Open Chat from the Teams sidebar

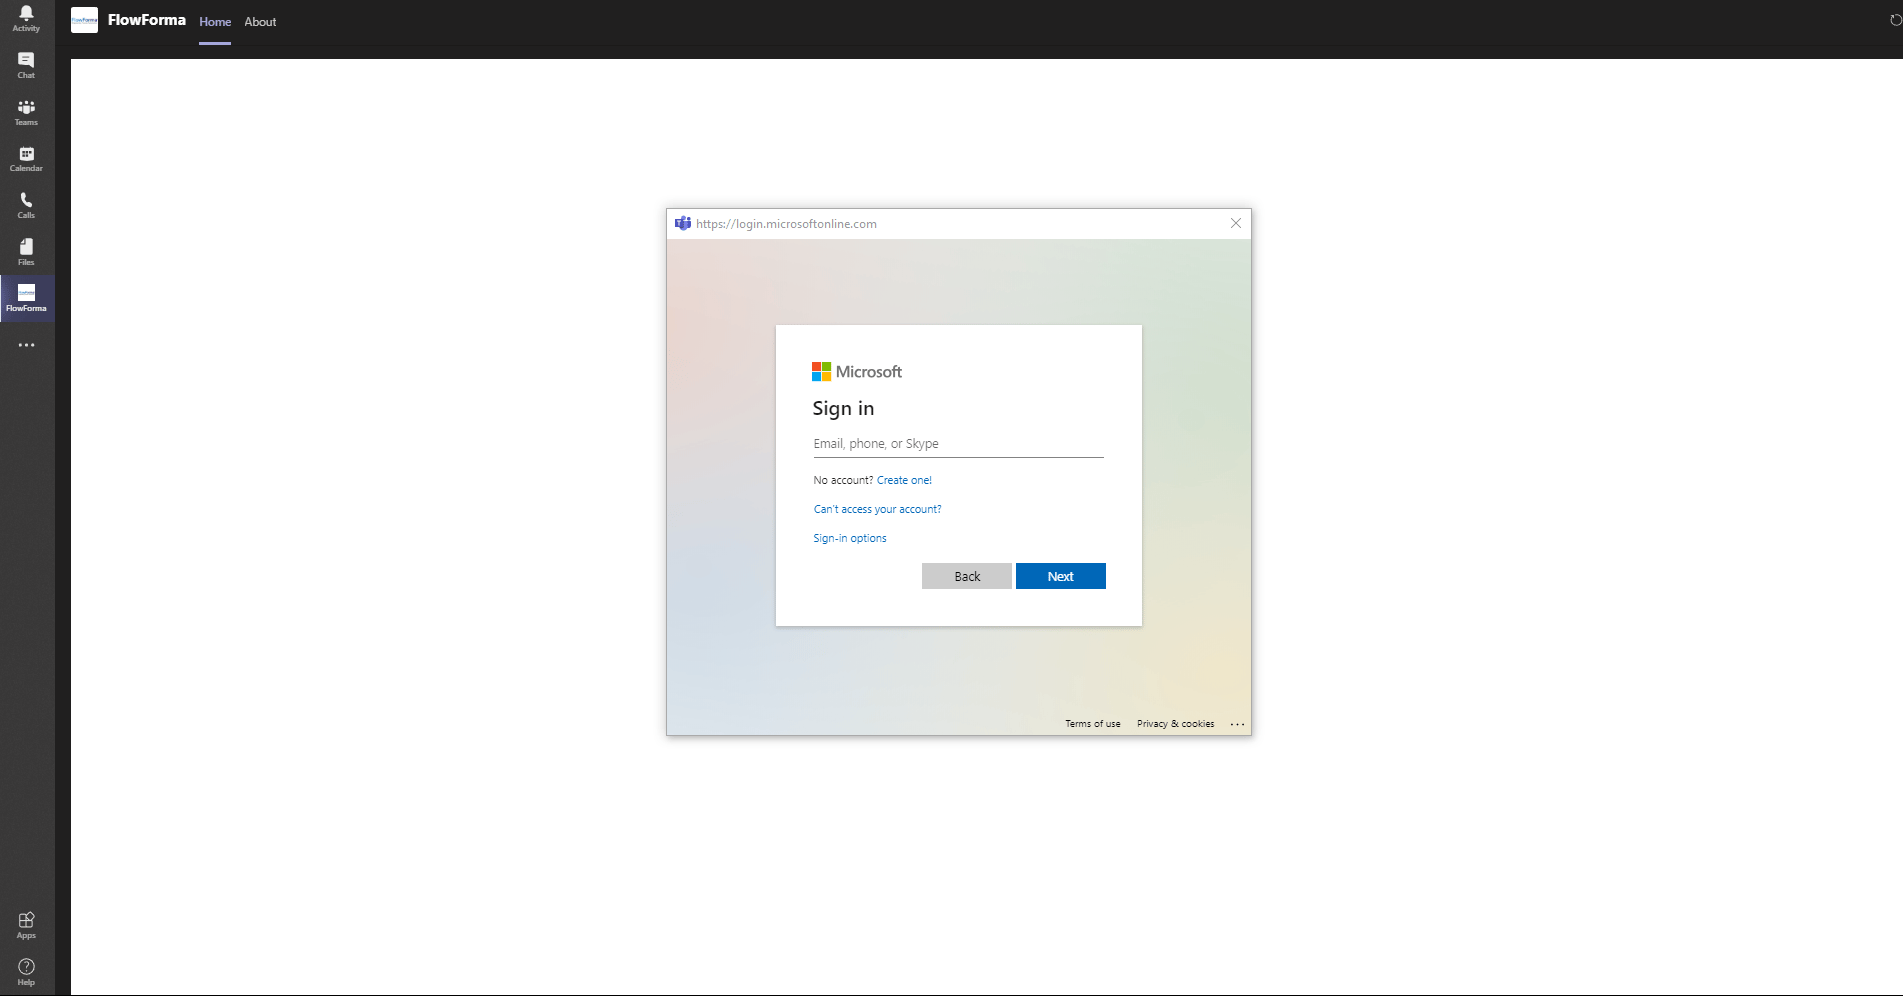pos(26,65)
